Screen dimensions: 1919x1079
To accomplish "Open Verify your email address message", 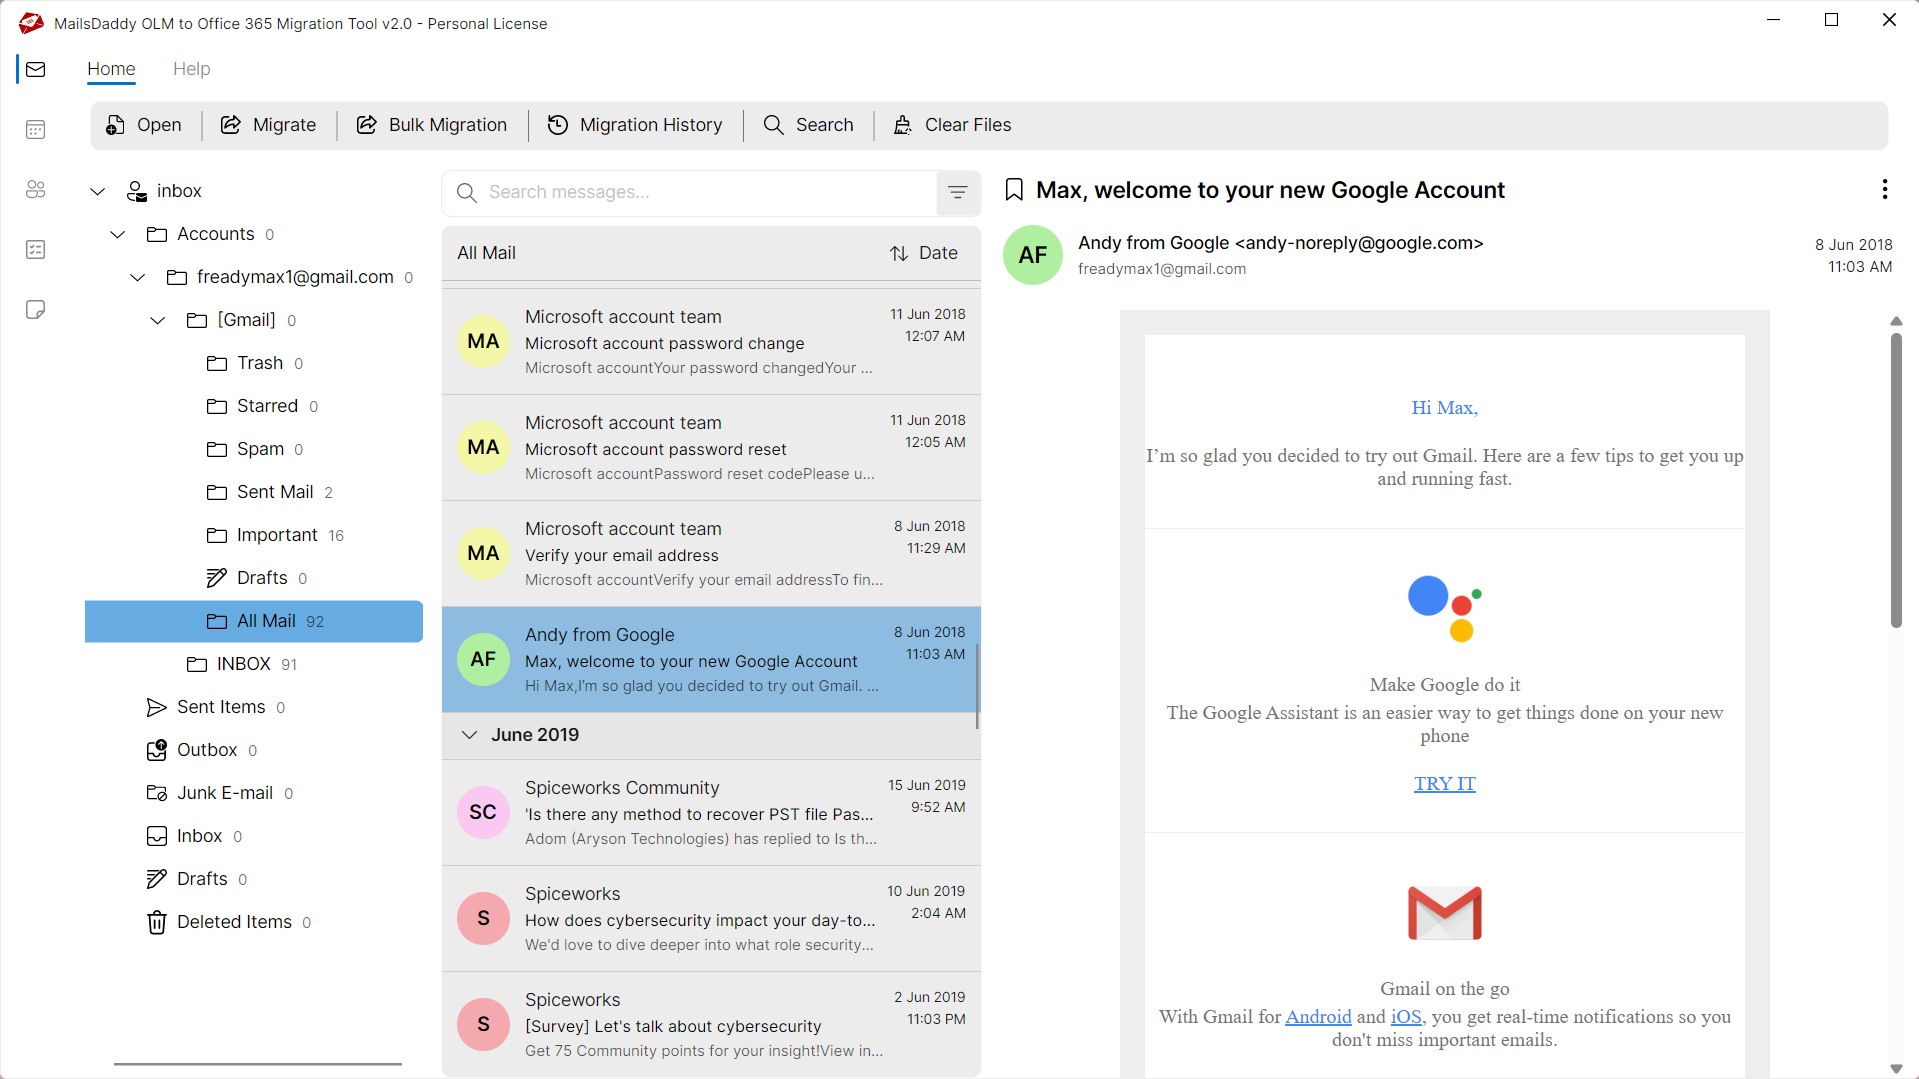I will (x=711, y=554).
